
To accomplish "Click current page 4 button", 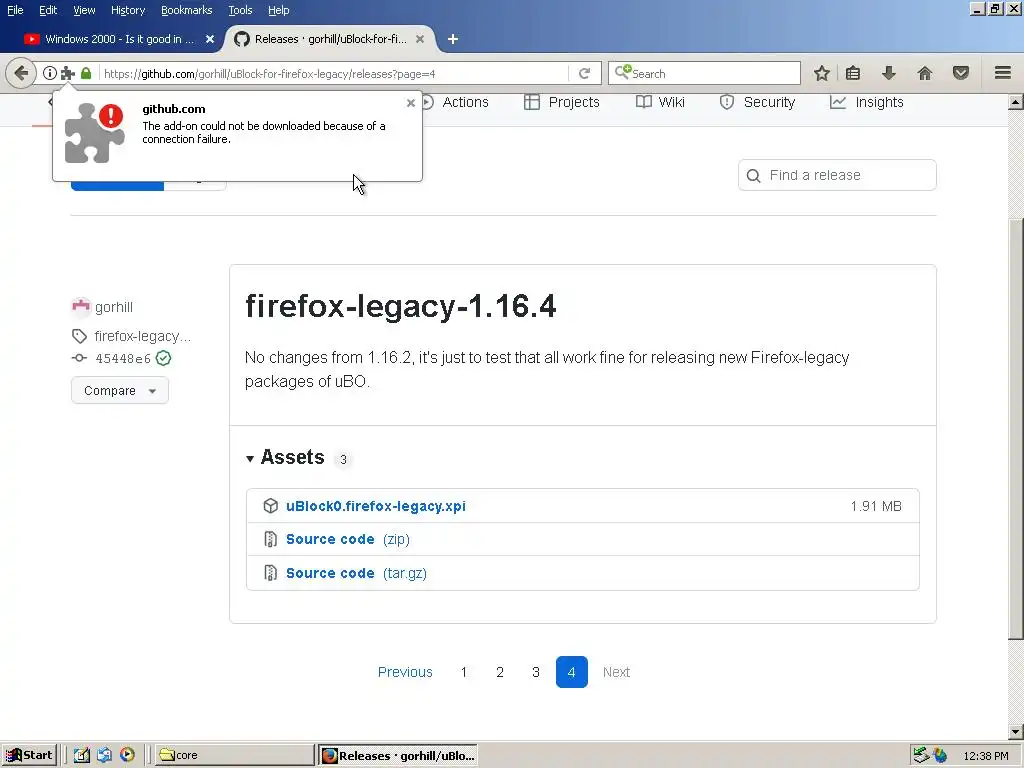I will point(571,672).
